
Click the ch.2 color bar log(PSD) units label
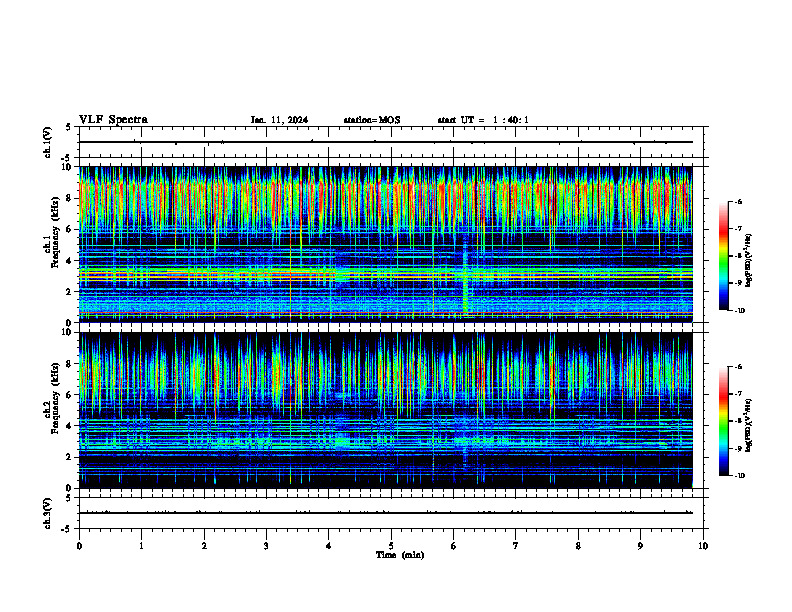coord(750,425)
